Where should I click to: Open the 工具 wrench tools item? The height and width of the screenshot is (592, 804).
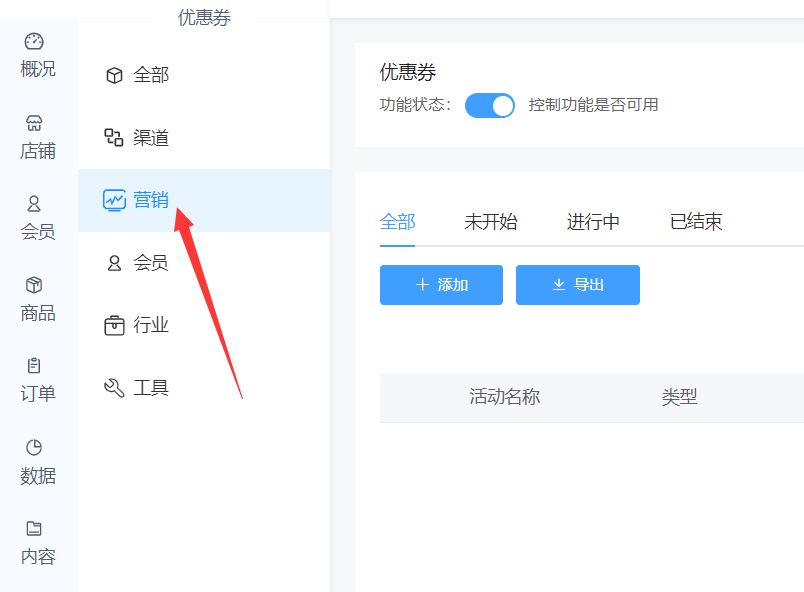pos(137,388)
